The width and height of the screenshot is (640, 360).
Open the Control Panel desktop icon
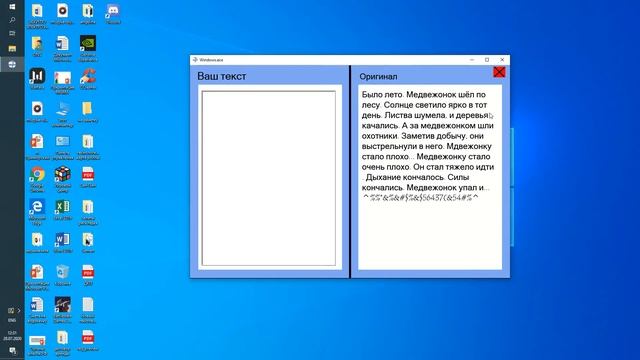tap(62, 147)
